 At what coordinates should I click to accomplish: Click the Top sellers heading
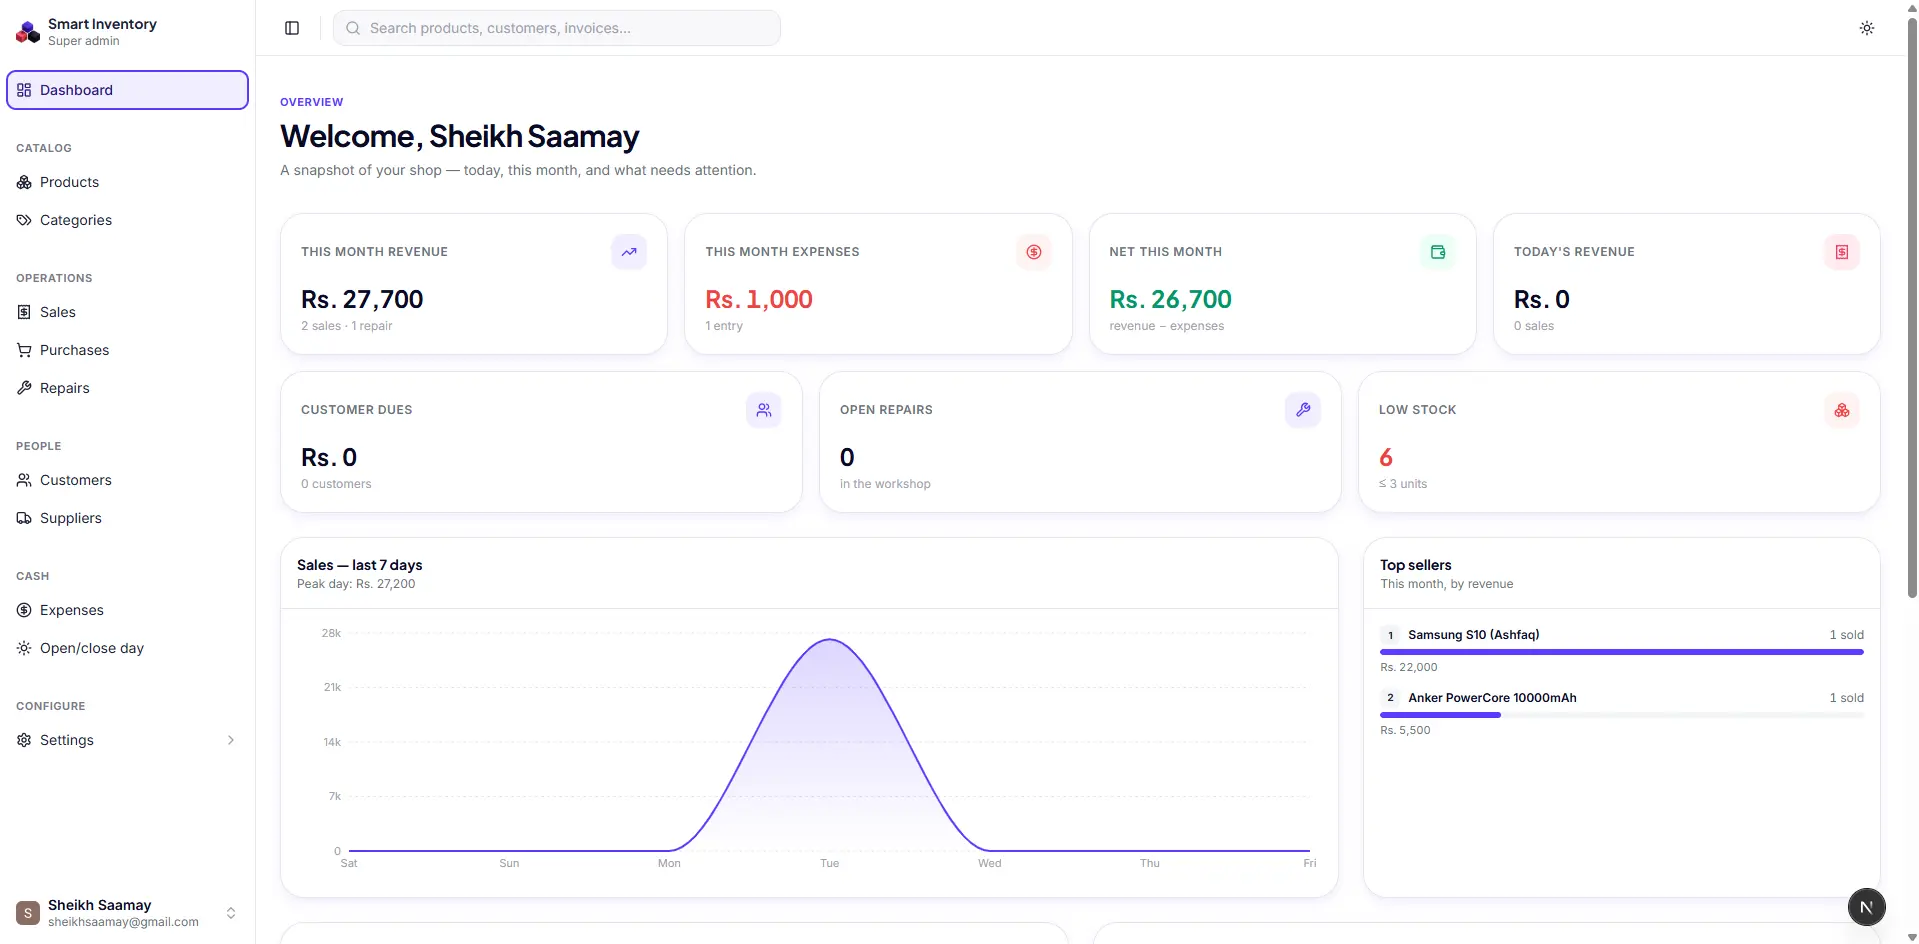(1416, 565)
